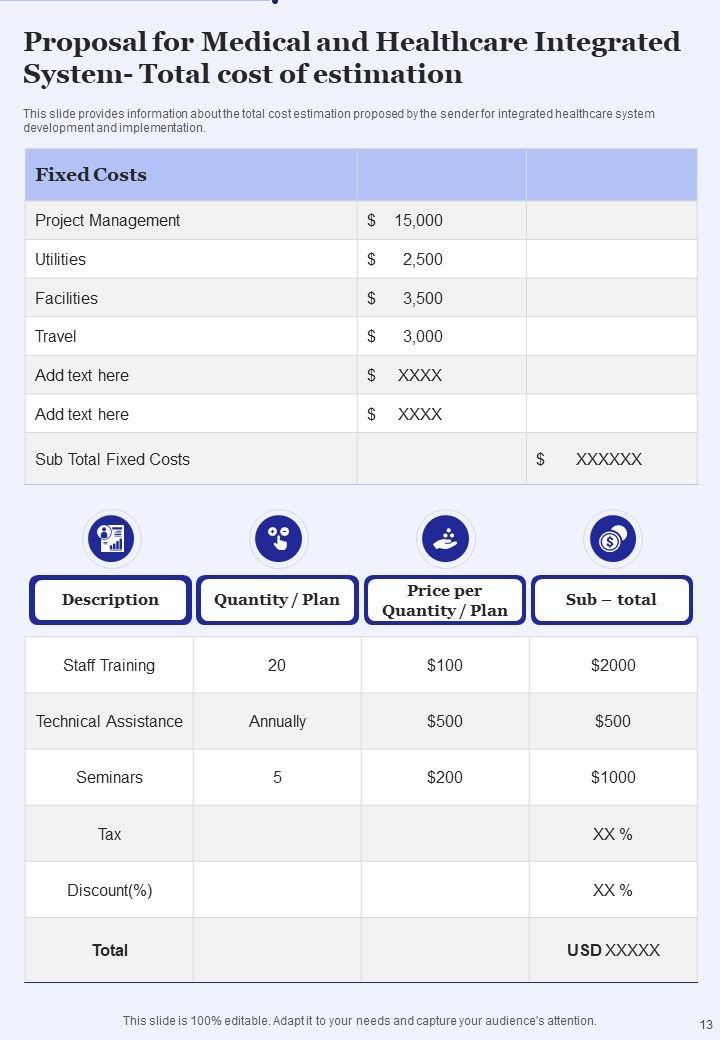Viewport: 720px width, 1040px height.
Task: Select the Description column header
Action: [x=110, y=600]
